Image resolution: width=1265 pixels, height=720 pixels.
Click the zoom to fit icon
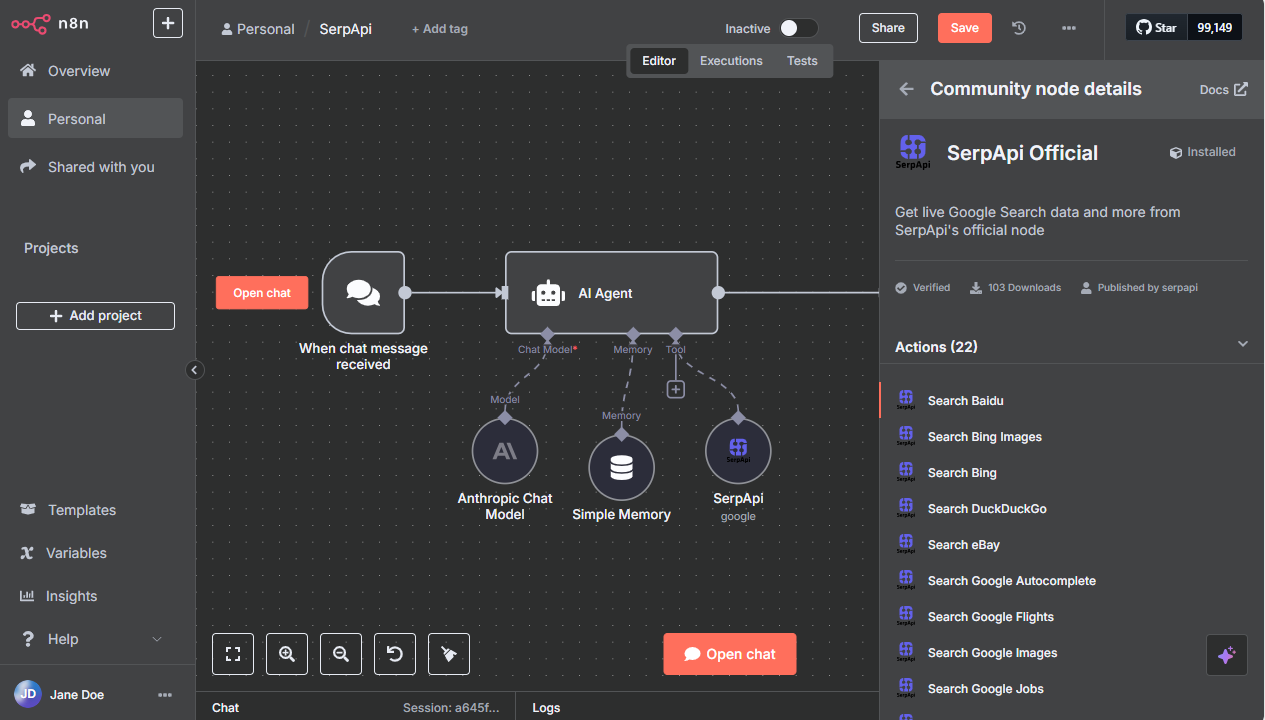pyautogui.click(x=233, y=654)
